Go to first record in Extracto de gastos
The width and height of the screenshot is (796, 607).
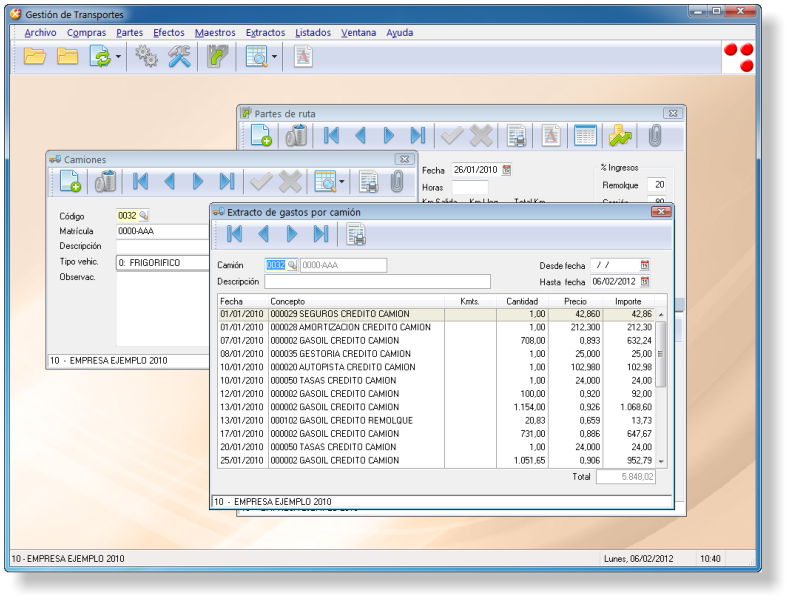pyautogui.click(x=235, y=234)
